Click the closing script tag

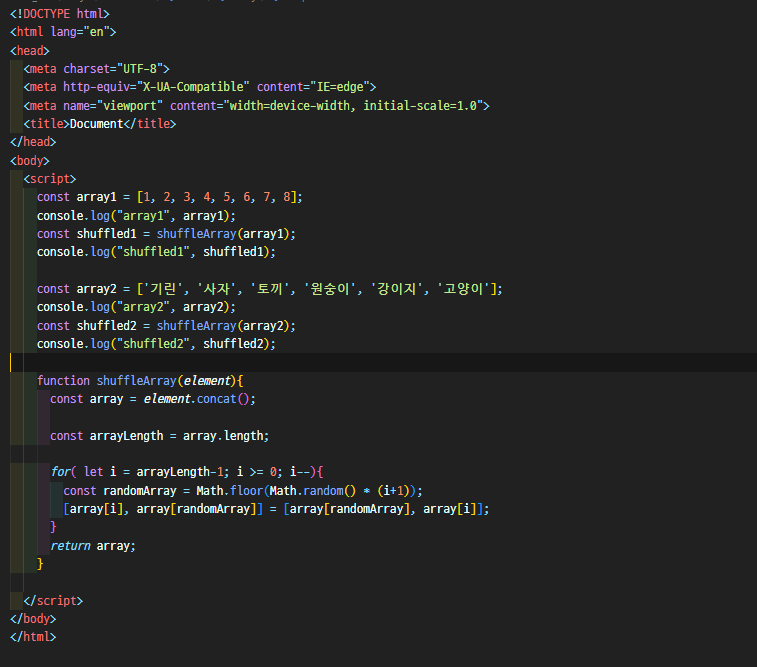click(54, 601)
